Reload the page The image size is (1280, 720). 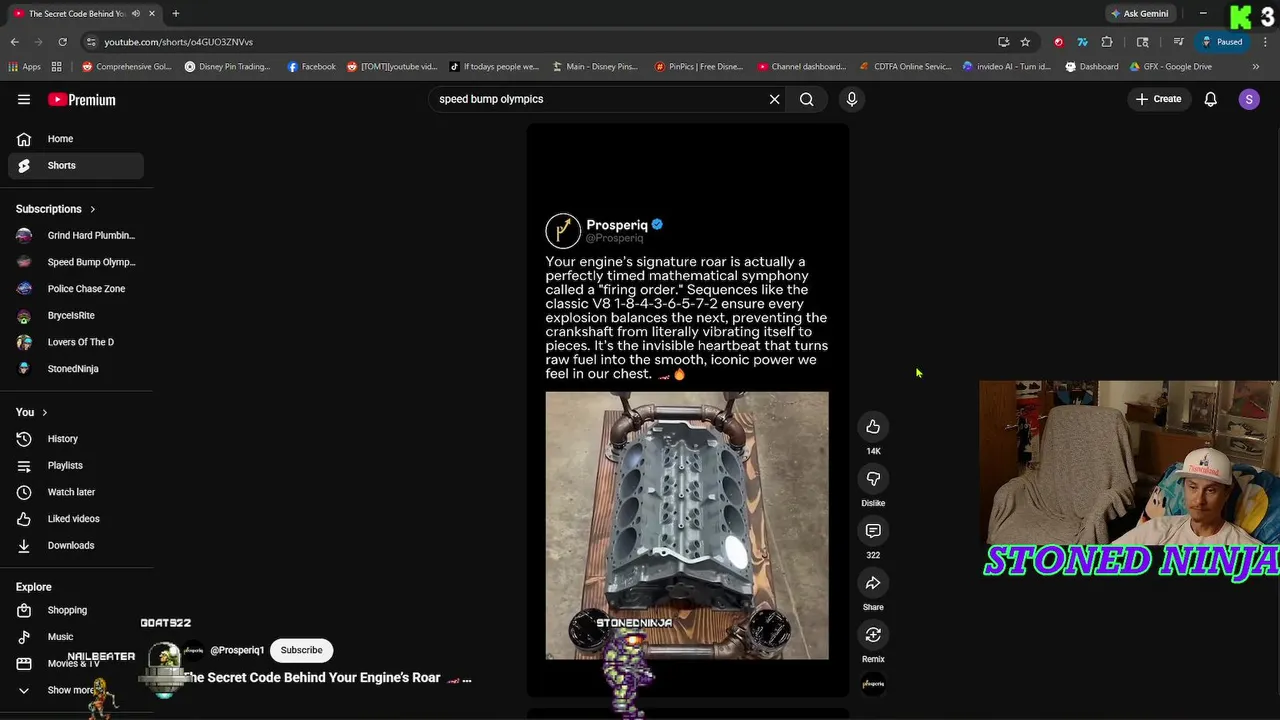(x=62, y=42)
